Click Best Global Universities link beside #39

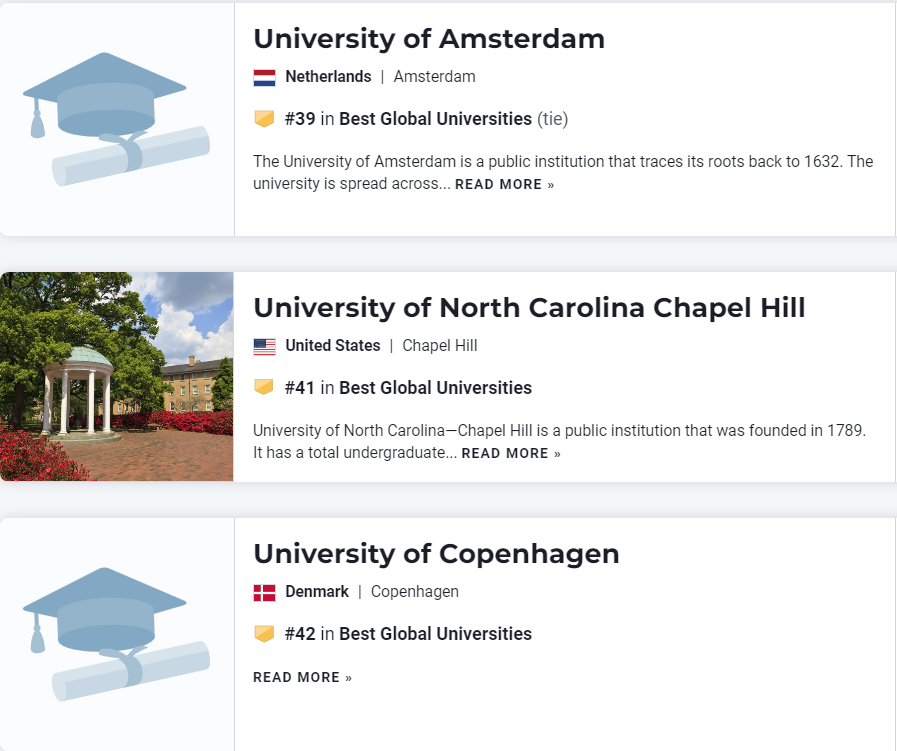[x=435, y=119]
